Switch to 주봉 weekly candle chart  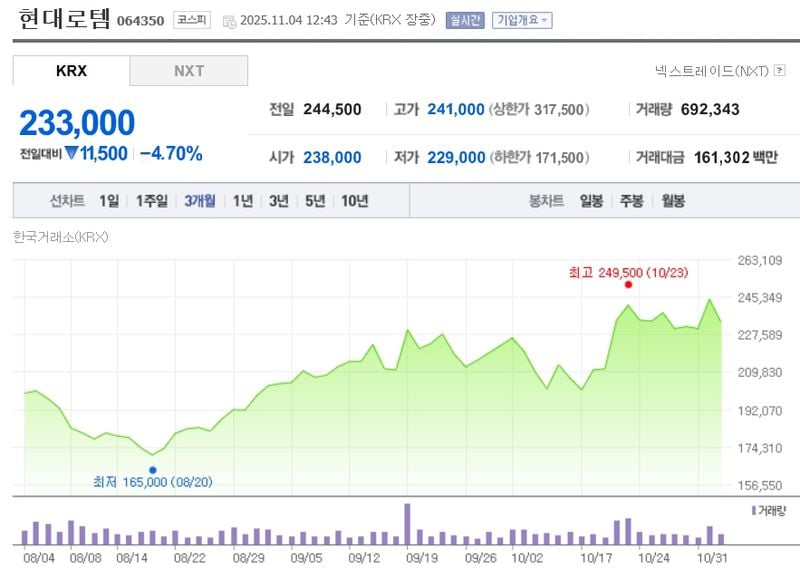point(631,201)
